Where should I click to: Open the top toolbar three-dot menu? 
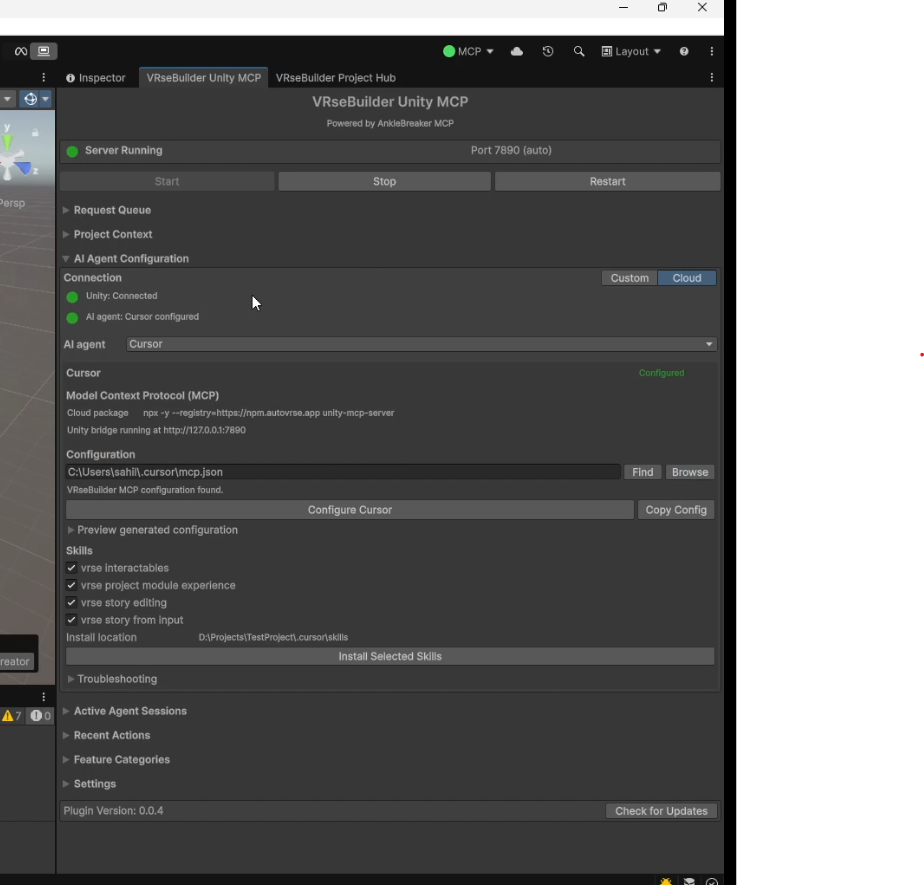click(x=712, y=51)
